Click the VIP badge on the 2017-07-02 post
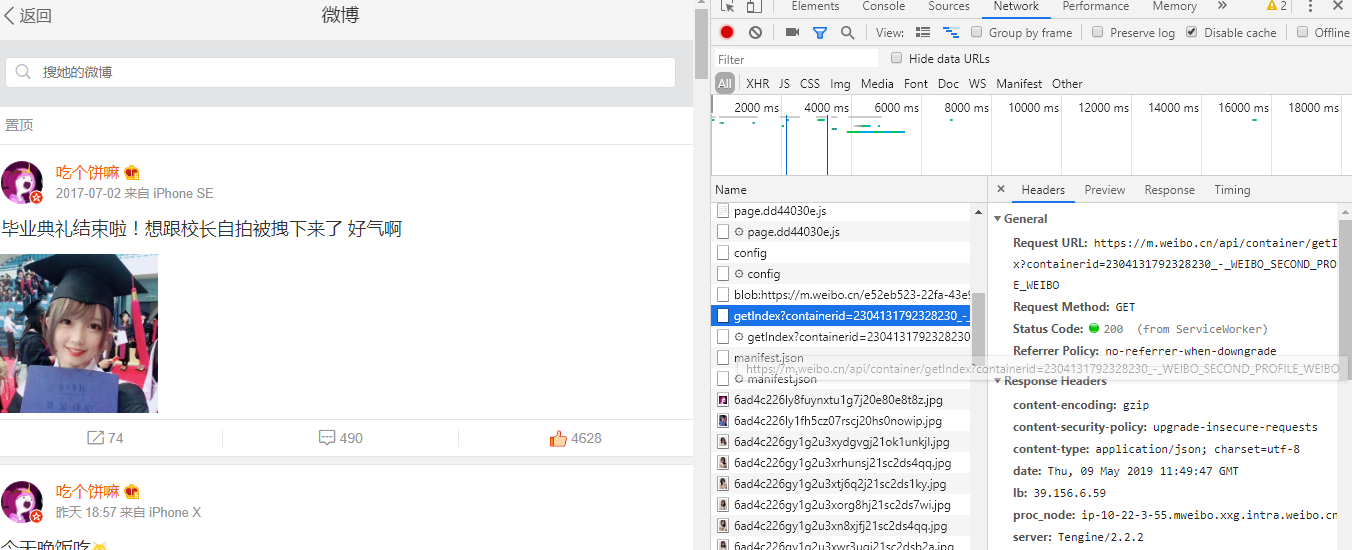The height and width of the screenshot is (550, 1352). point(132,172)
